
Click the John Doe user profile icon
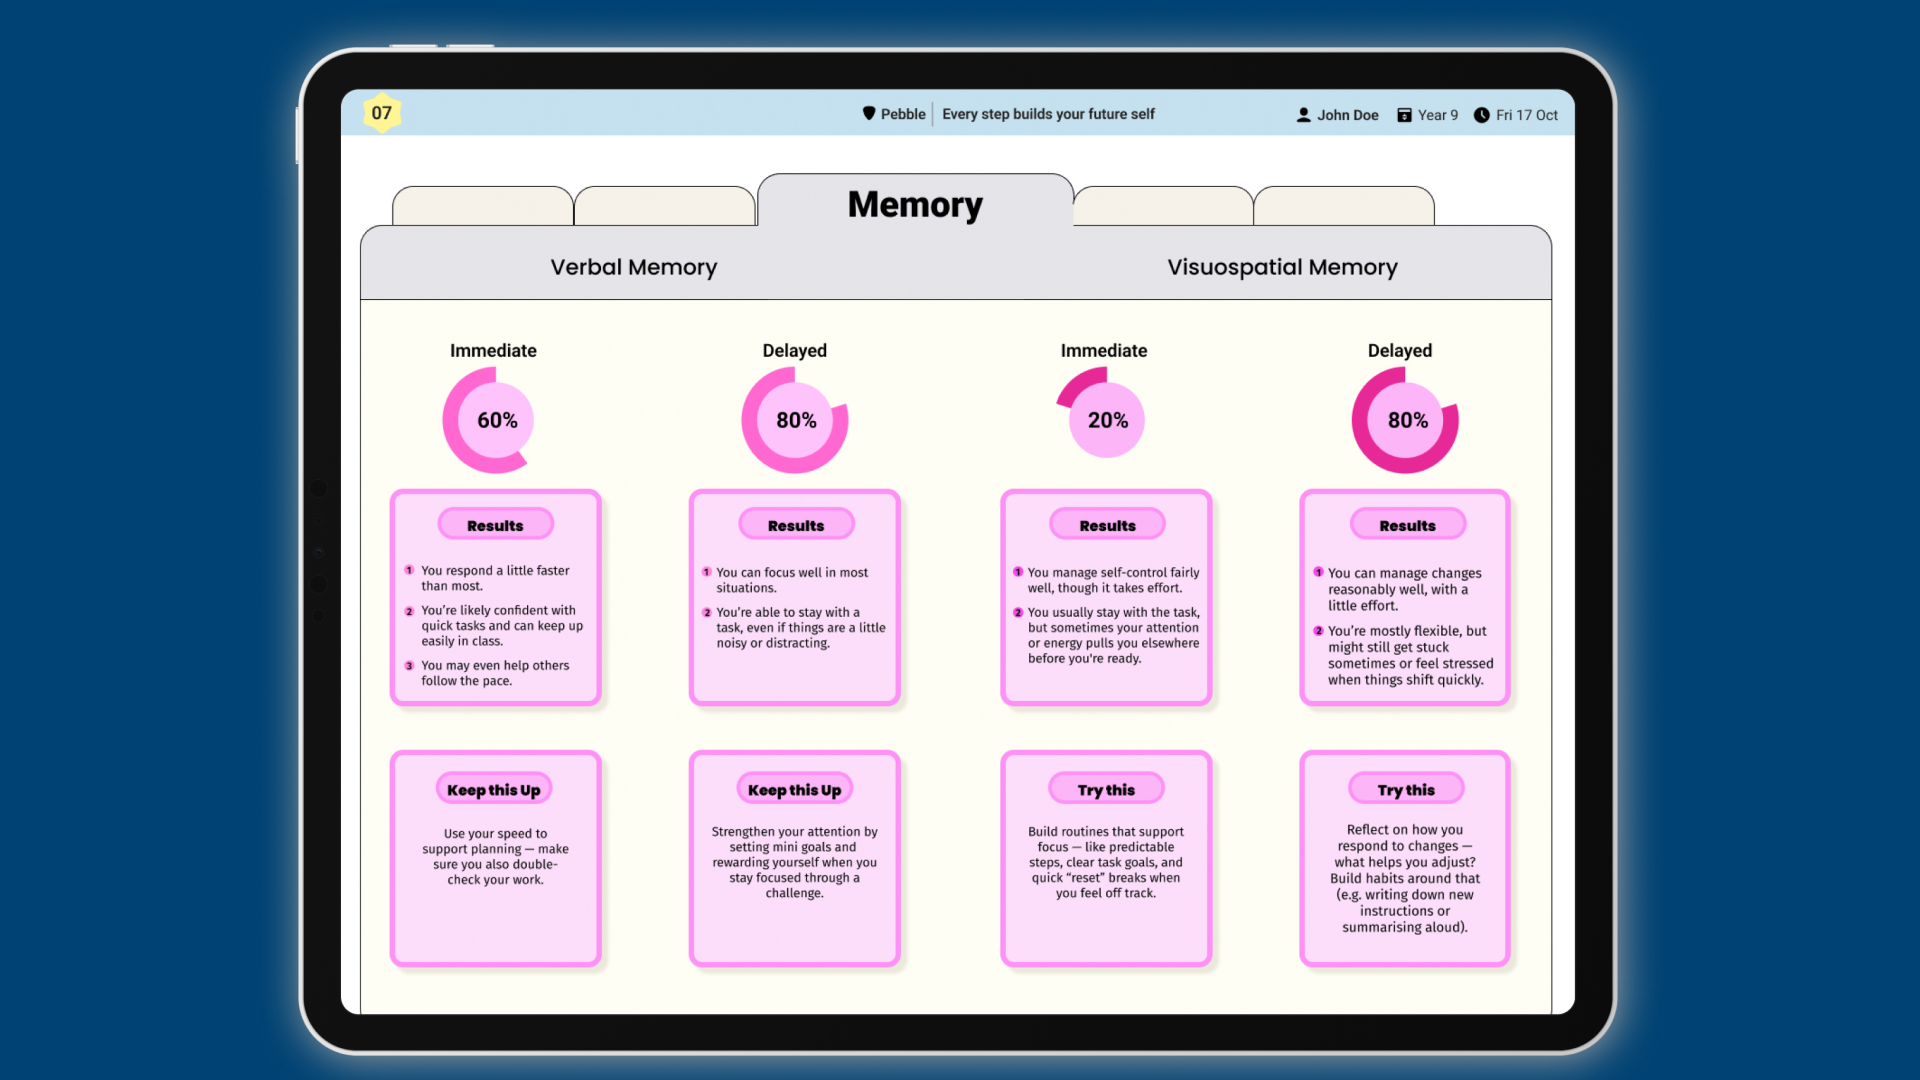1303,115
